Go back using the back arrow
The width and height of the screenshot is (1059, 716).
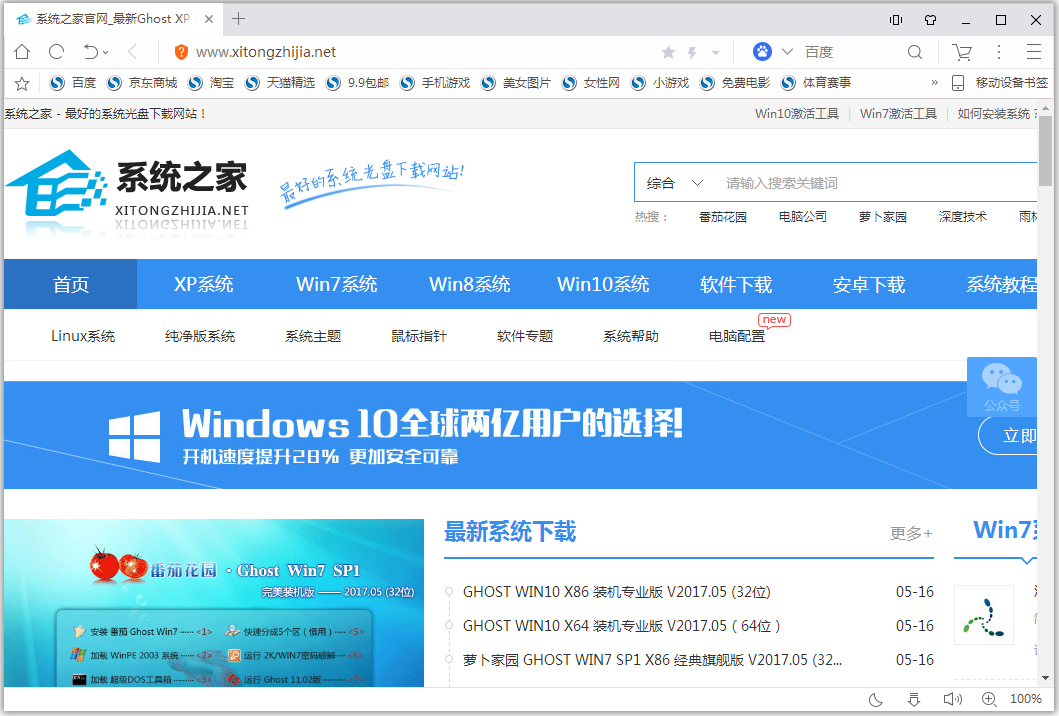click(x=132, y=52)
